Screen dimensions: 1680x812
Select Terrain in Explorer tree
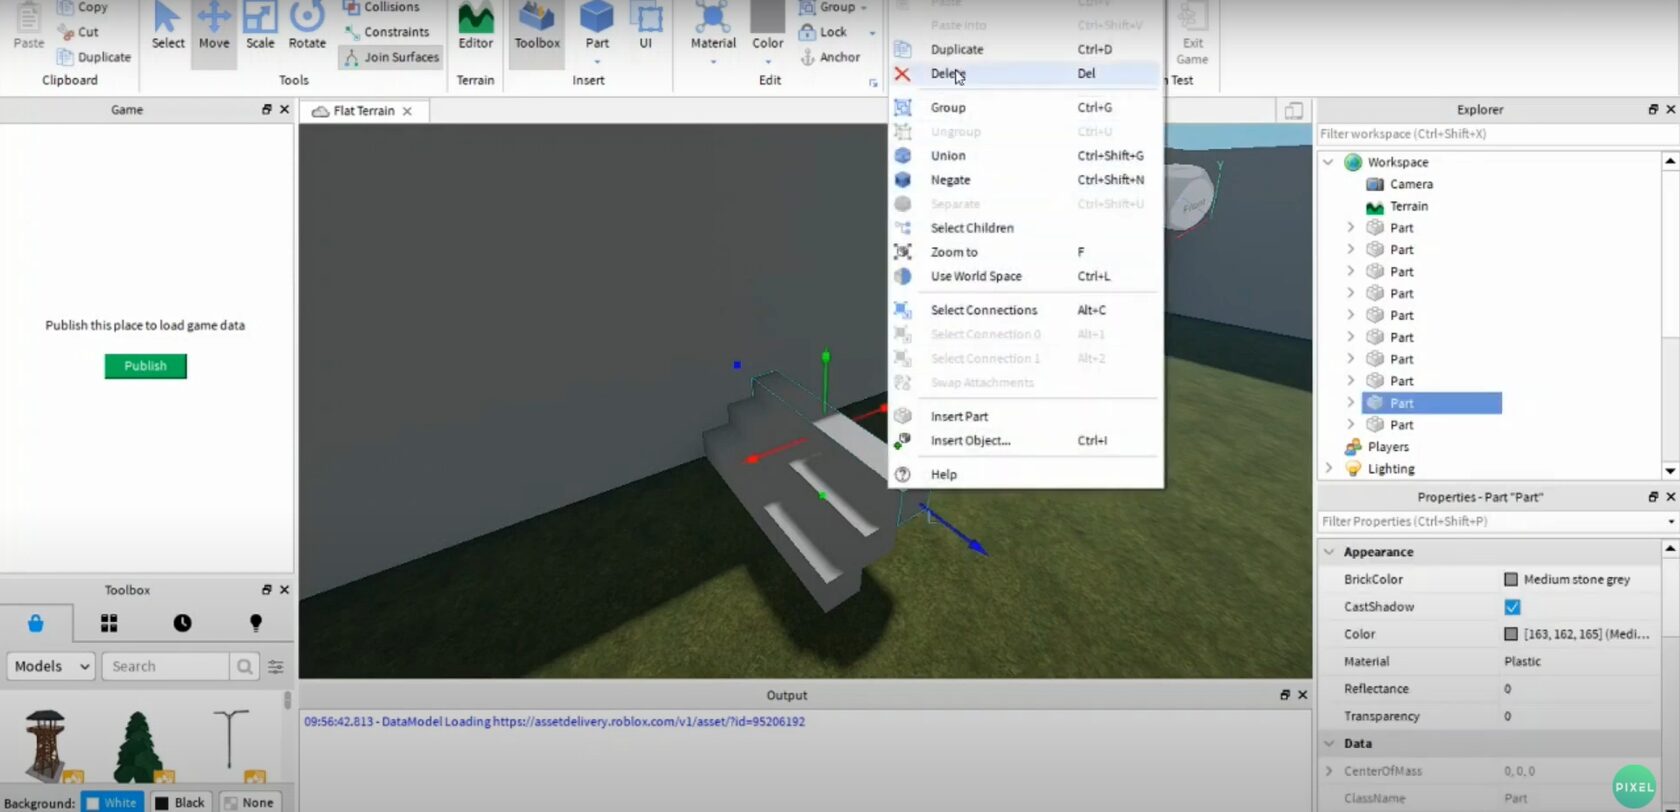tap(1409, 206)
